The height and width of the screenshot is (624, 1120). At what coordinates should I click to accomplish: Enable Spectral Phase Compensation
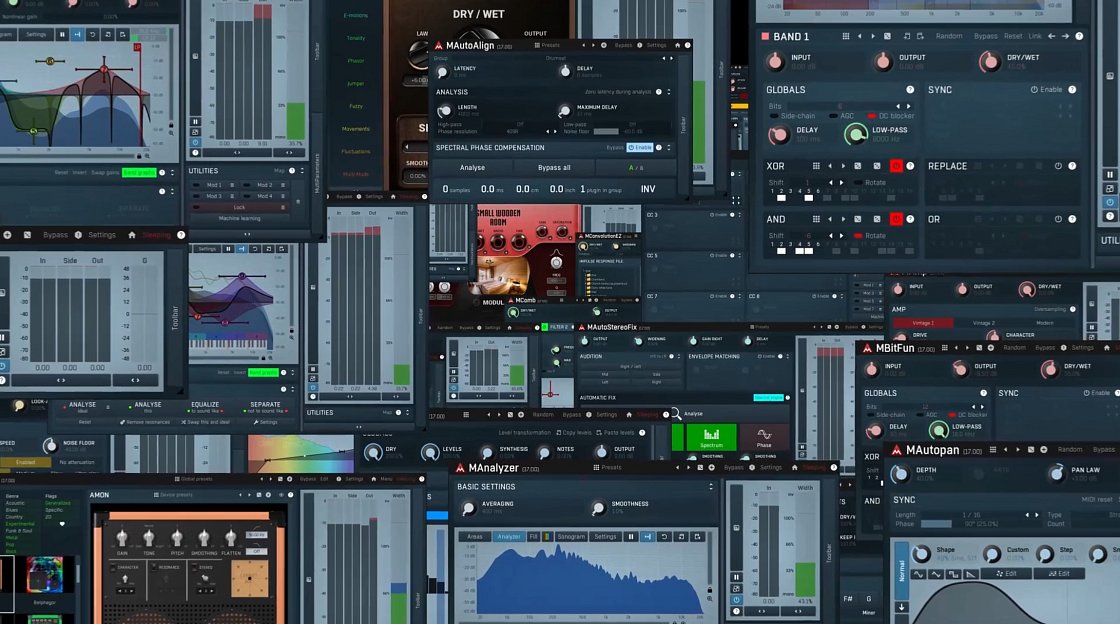(x=639, y=148)
